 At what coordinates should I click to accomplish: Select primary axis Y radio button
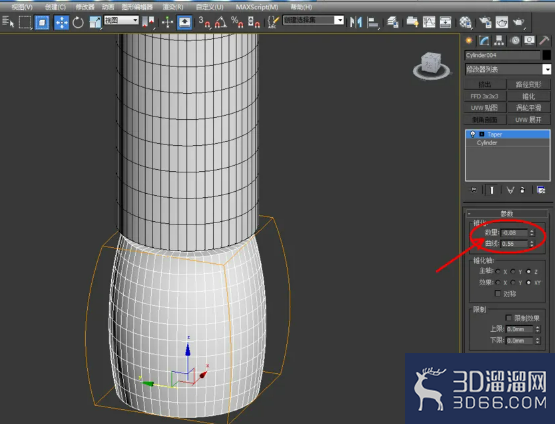click(513, 271)
